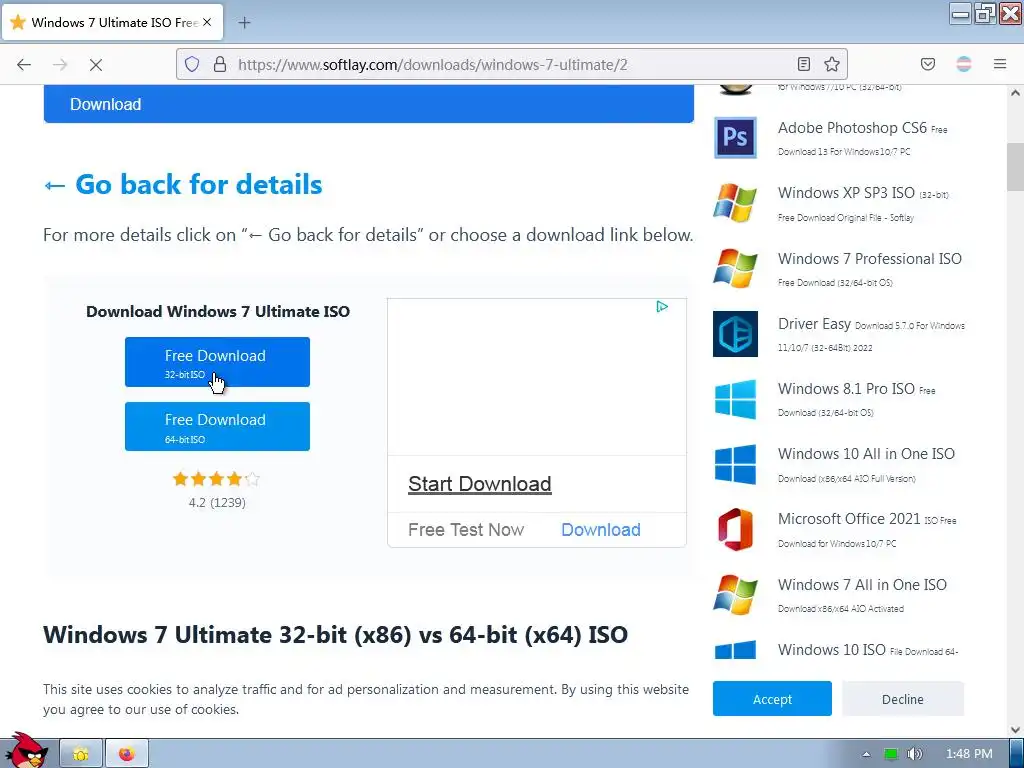The width and height of the screenshot is (1024, 768).
Task: Click the Windows 8.1 Pro ISO logo
Action: click(735, 399)
